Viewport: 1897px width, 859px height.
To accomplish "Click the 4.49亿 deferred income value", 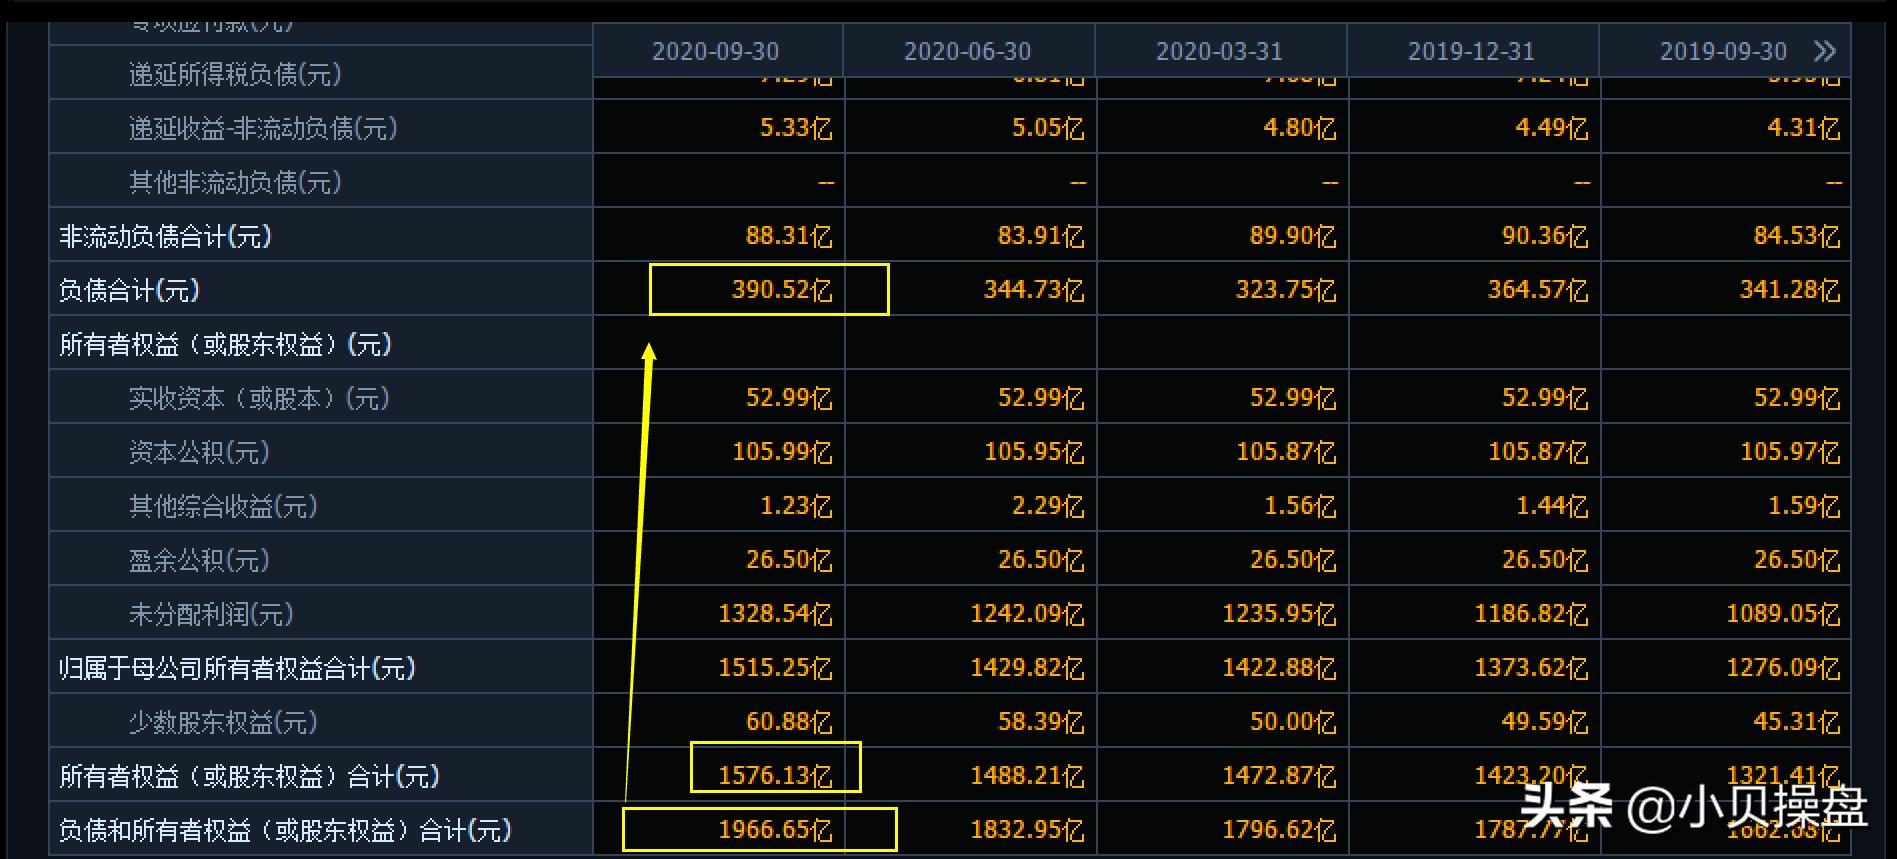I will pos(1552,128).
